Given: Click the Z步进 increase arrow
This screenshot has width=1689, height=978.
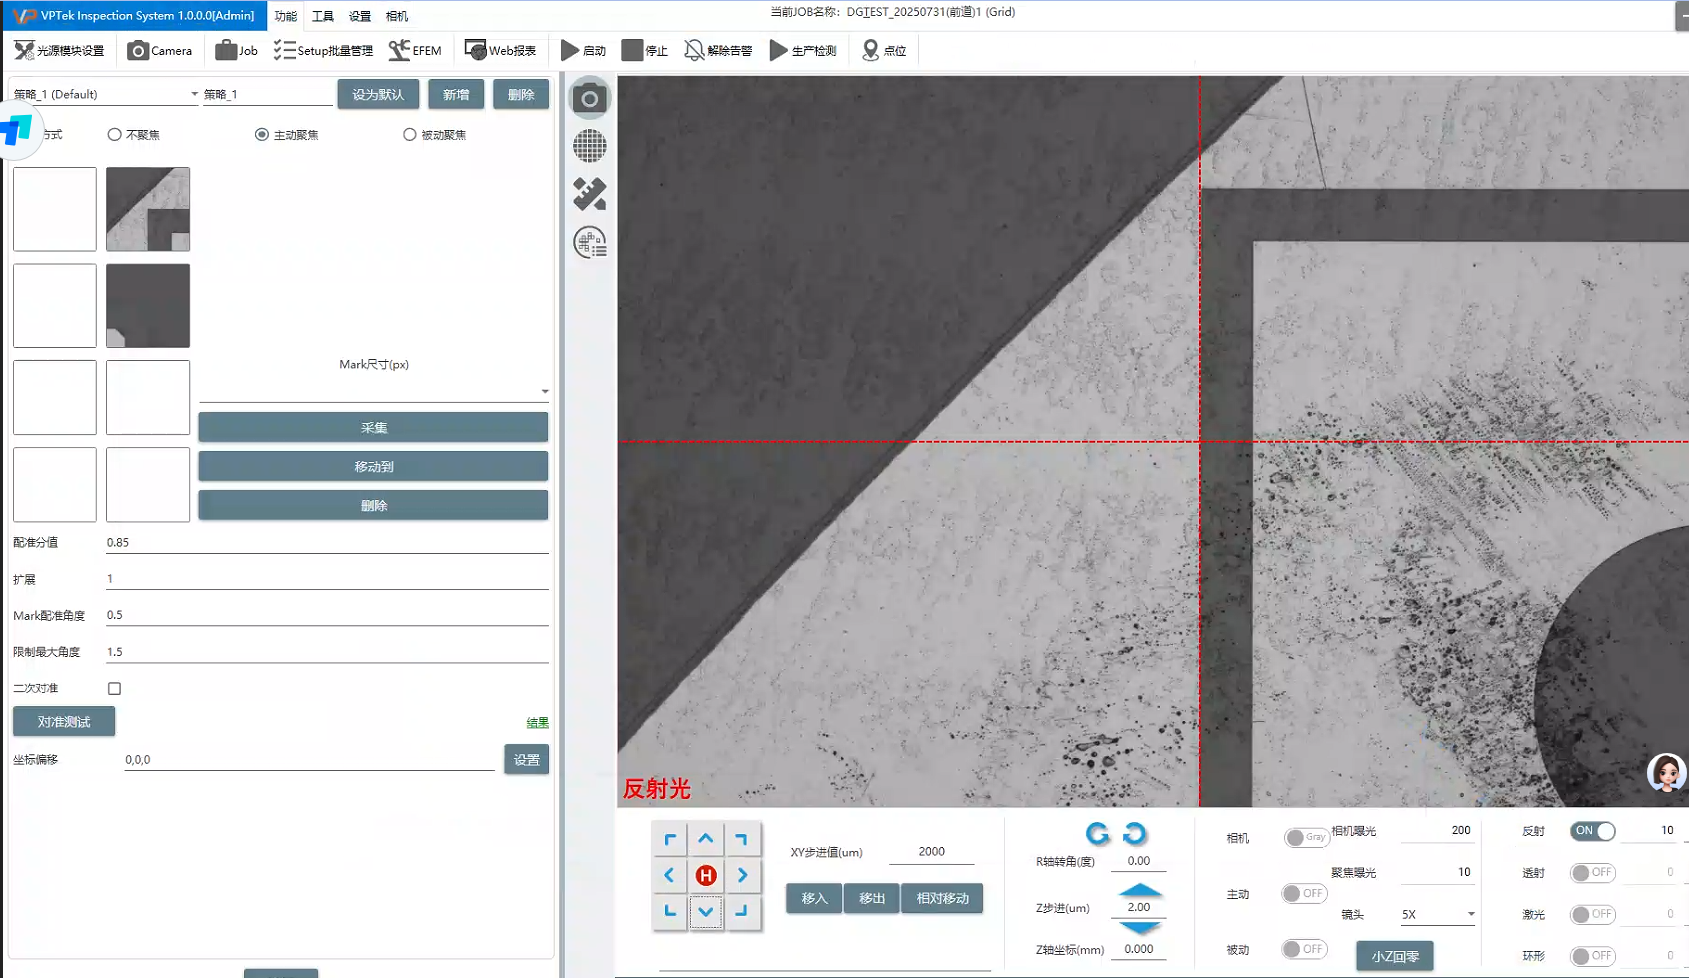Looking at the screenshot, I should pyautogui.click(x=1139, y=889).
